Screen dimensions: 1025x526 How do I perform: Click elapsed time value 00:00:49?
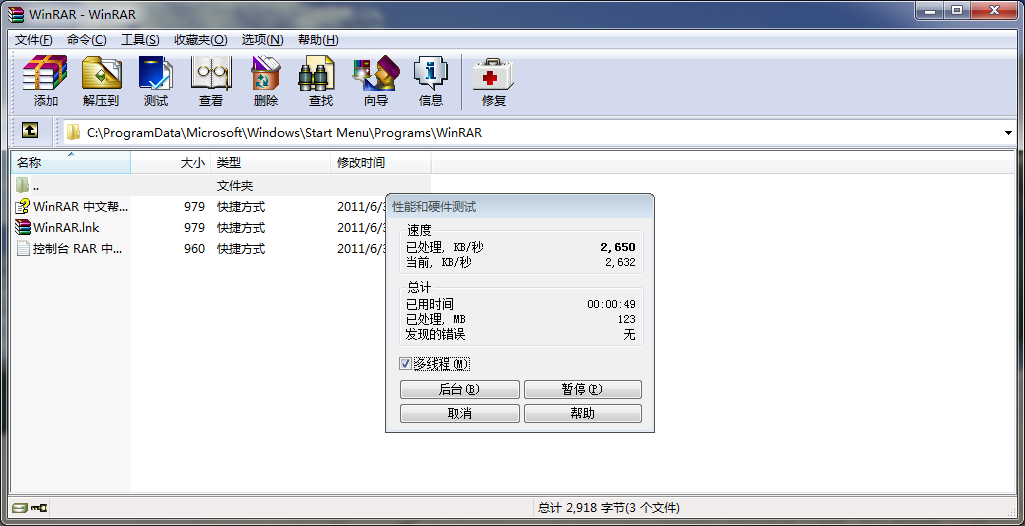tap(611, 304)
